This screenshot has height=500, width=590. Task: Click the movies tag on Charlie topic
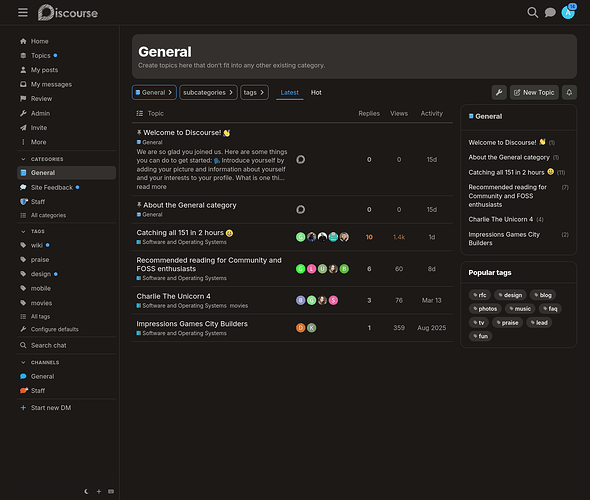[x=239, y=305]
